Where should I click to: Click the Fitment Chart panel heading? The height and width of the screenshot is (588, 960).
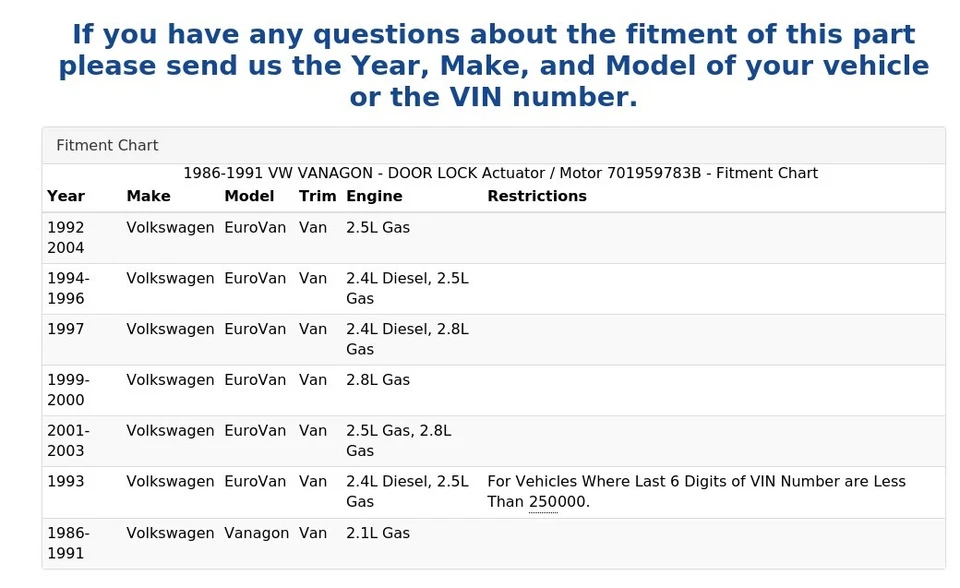tap(107, 145)
